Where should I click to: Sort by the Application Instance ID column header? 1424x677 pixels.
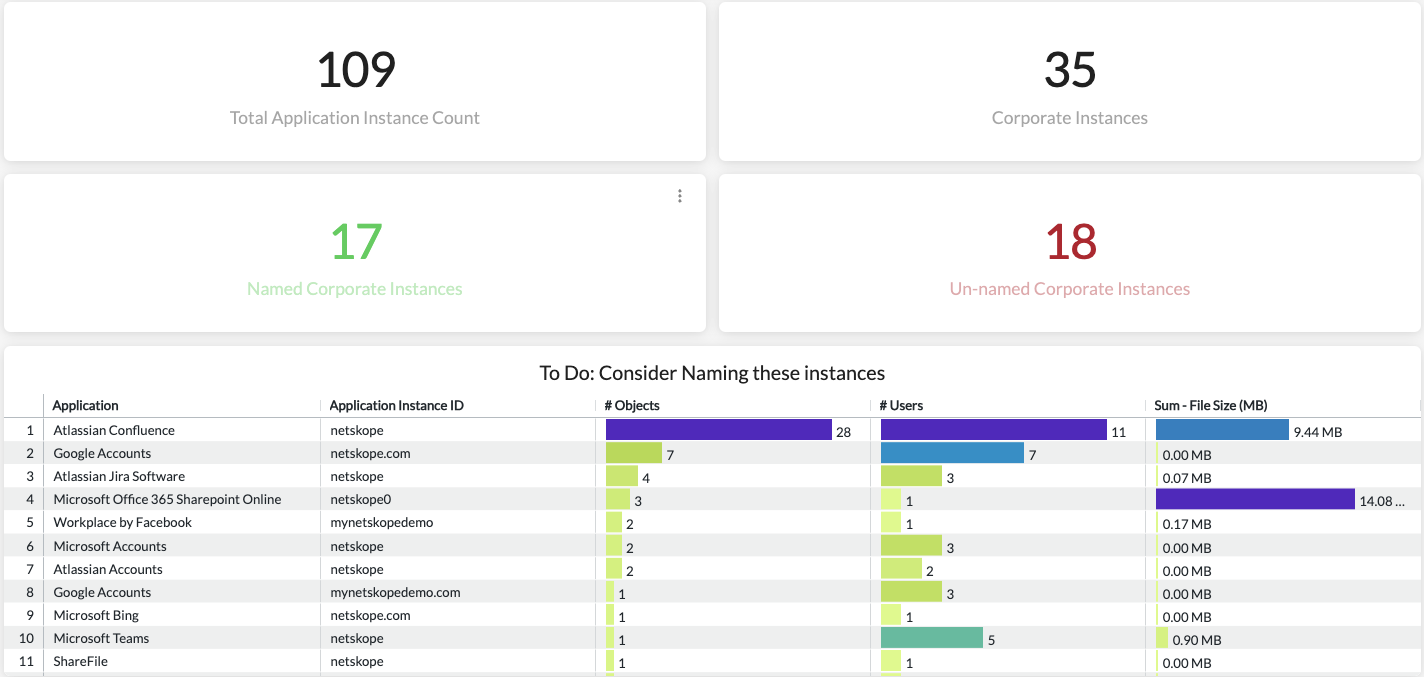point(396,405)
